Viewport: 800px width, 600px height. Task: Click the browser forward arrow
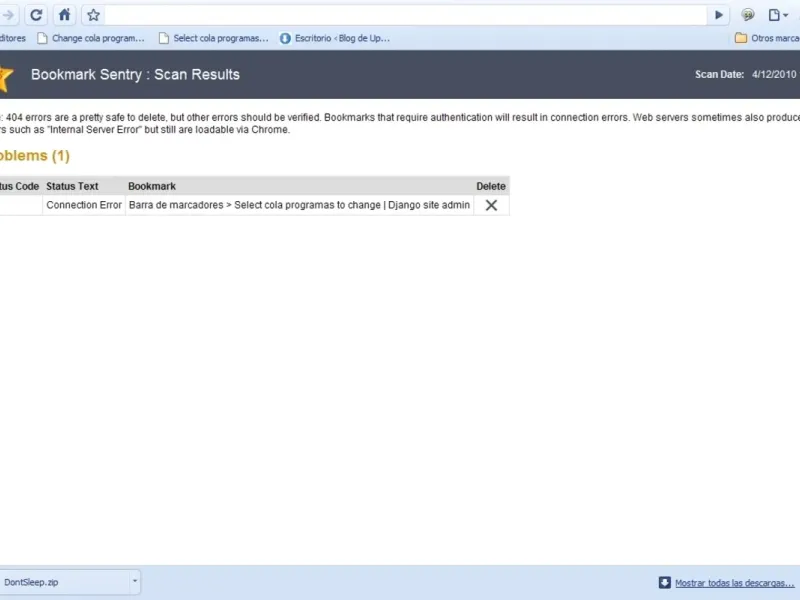[x=8, y=15]
